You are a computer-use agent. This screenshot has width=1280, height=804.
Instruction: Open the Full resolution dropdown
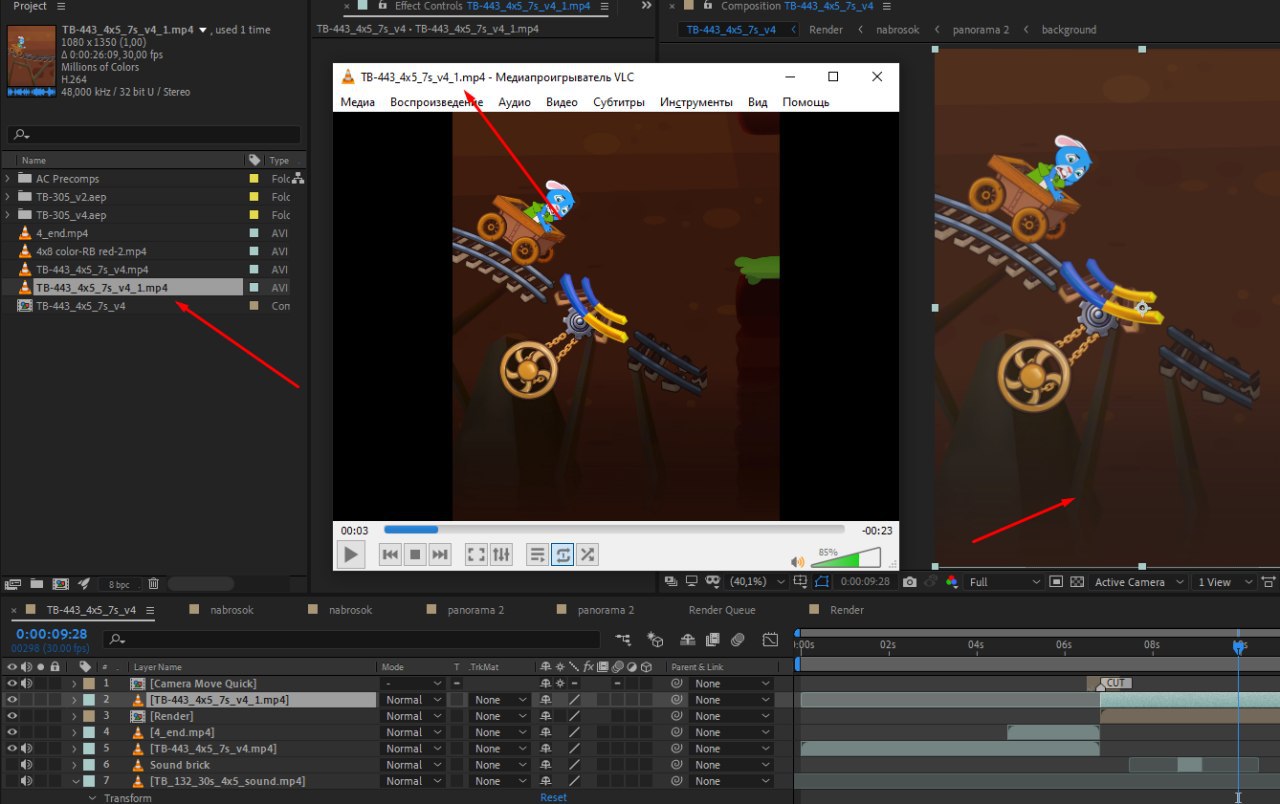1004,582
